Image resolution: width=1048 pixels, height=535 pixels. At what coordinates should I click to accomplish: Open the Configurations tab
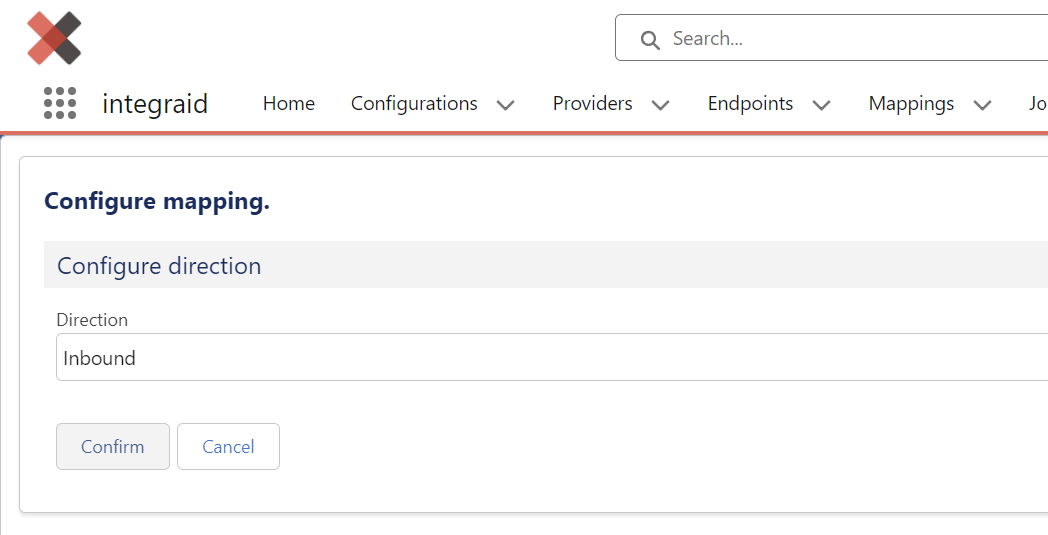(x=414, y=104)
